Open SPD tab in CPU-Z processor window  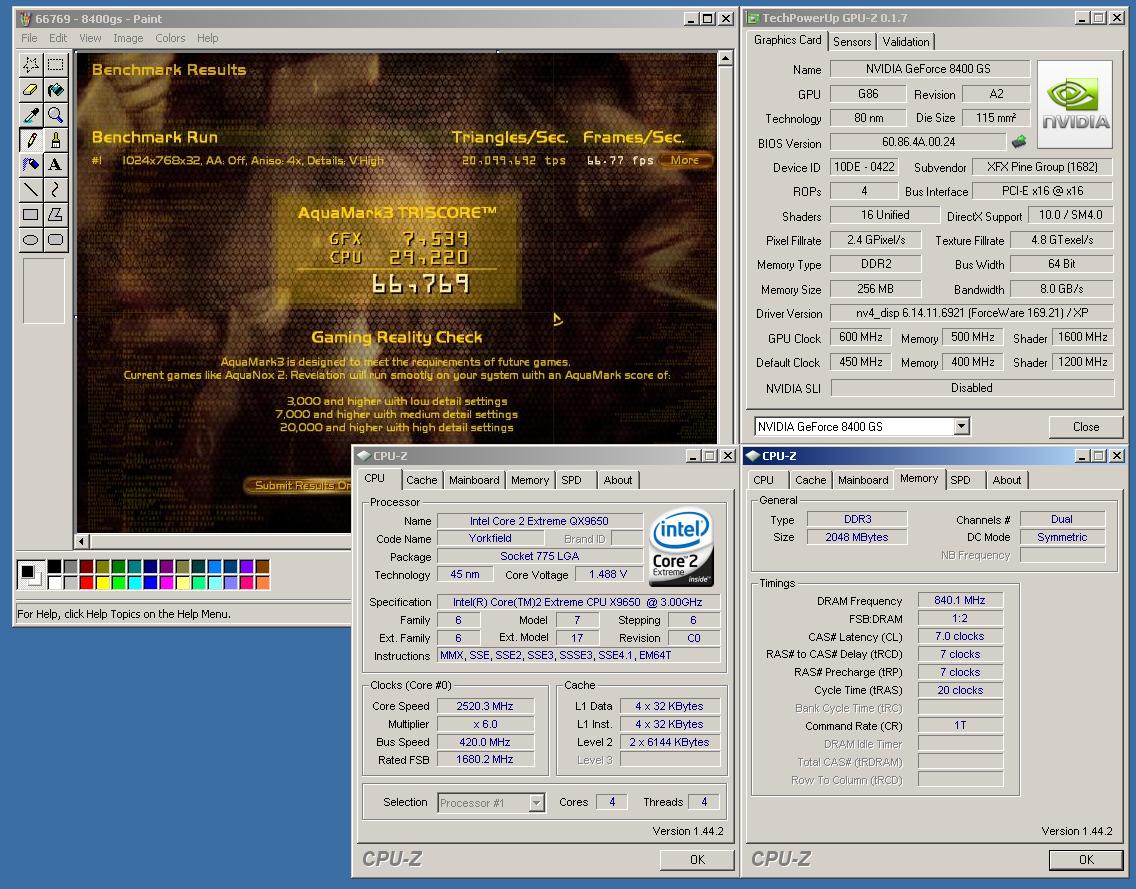coord(571,480)
